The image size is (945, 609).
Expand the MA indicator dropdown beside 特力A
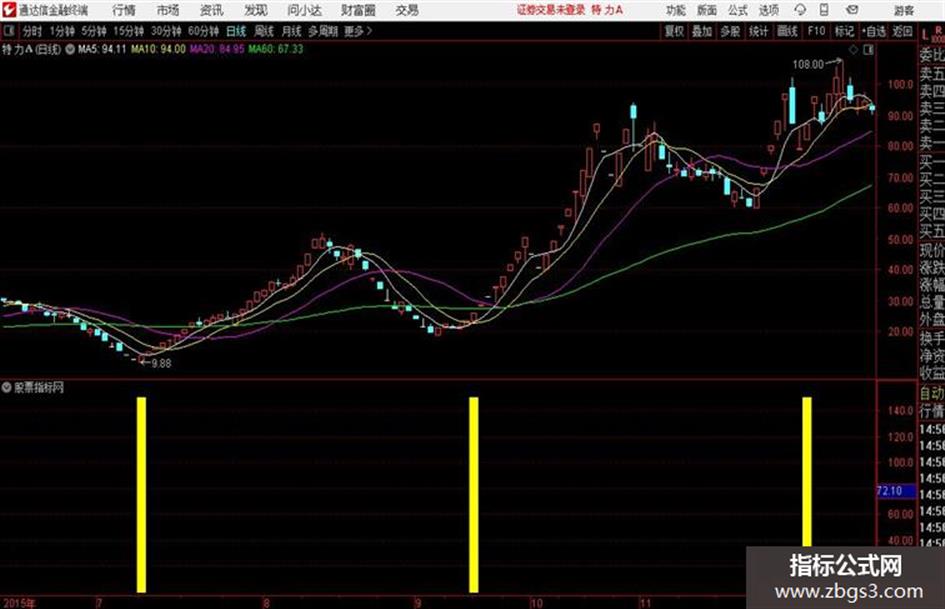[70, 49]
